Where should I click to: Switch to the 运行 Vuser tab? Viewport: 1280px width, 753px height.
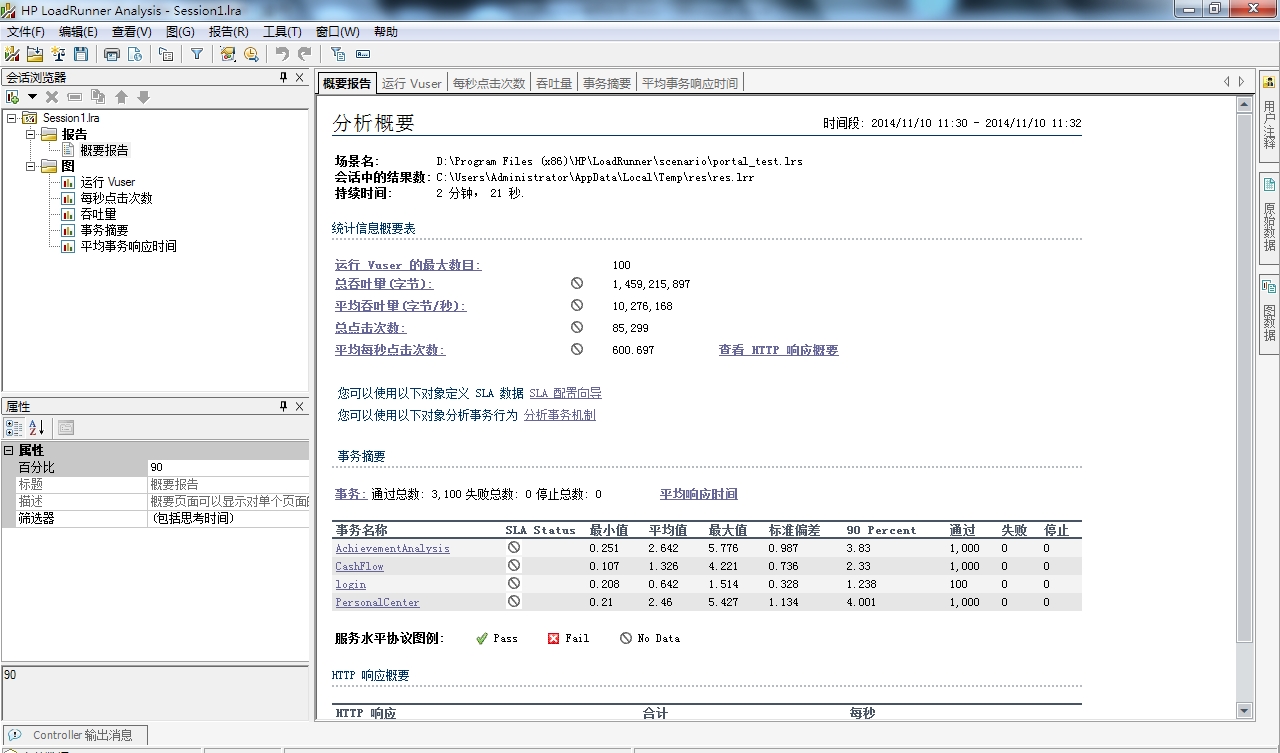411,83
